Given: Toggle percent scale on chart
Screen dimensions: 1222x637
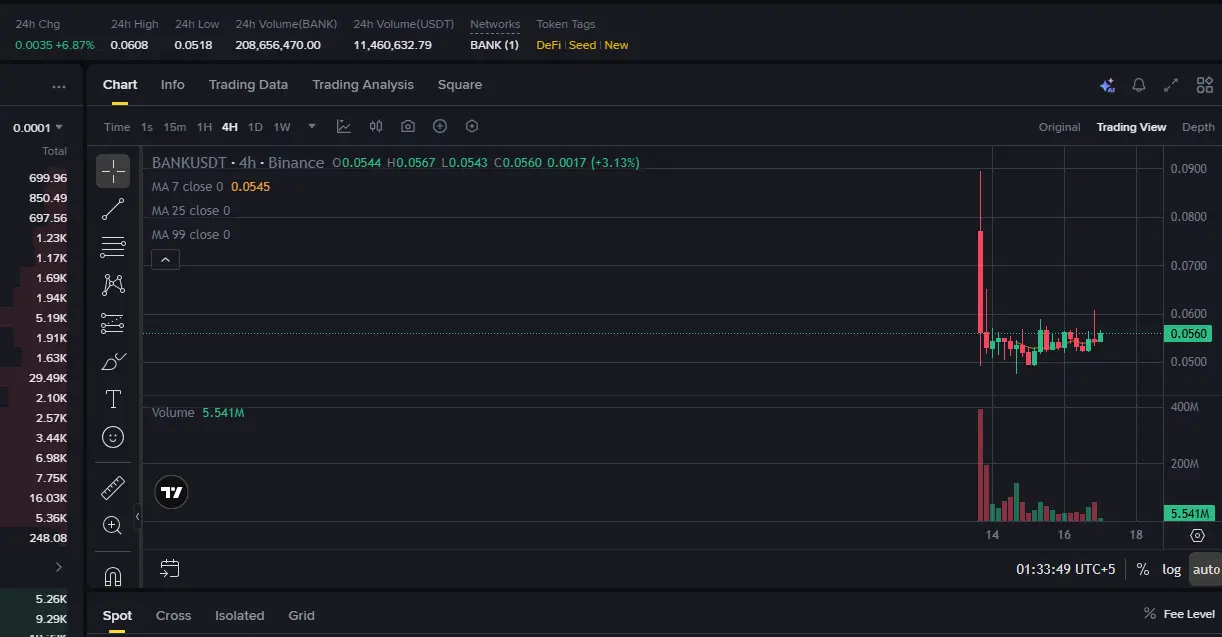Looking at the screenshot, I should tap(1142, 569).
